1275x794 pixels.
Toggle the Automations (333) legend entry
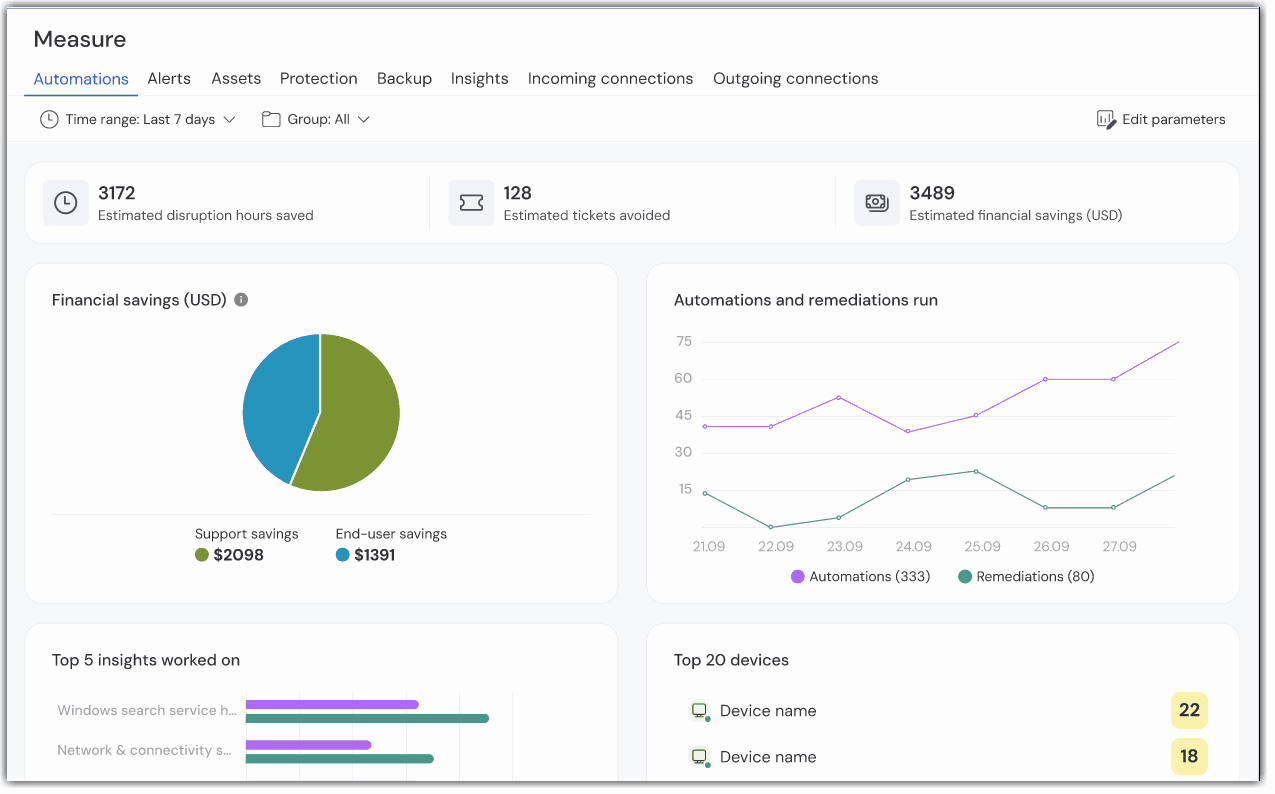tap(860, 577)
